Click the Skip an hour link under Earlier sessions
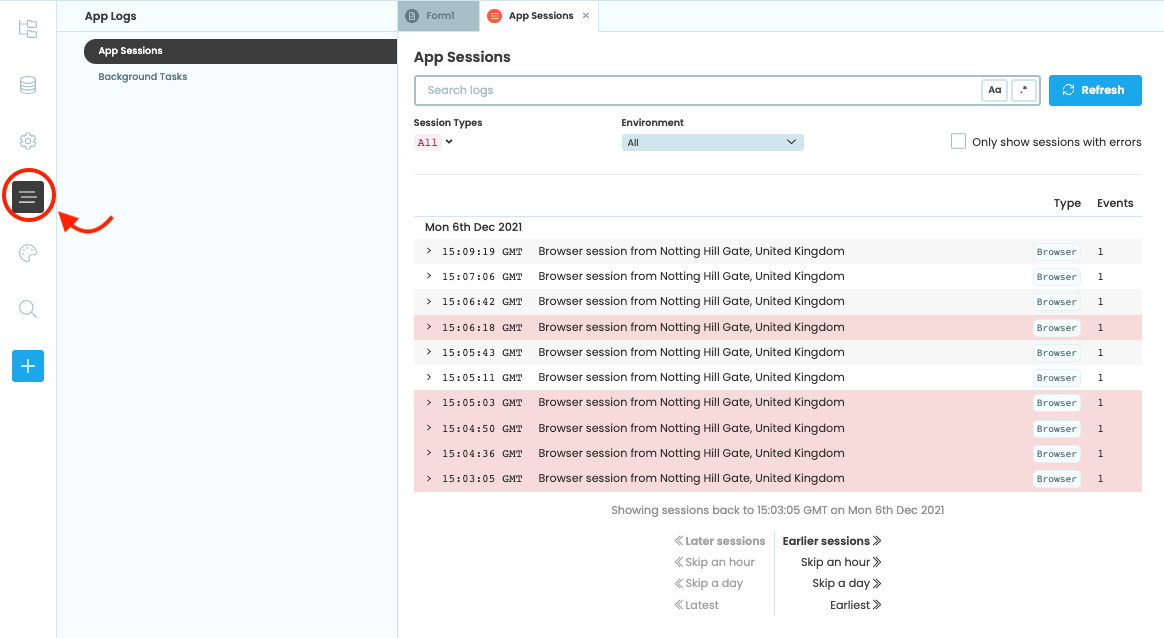The width and height of the screenshot is (1164, 638). (840, 561)
